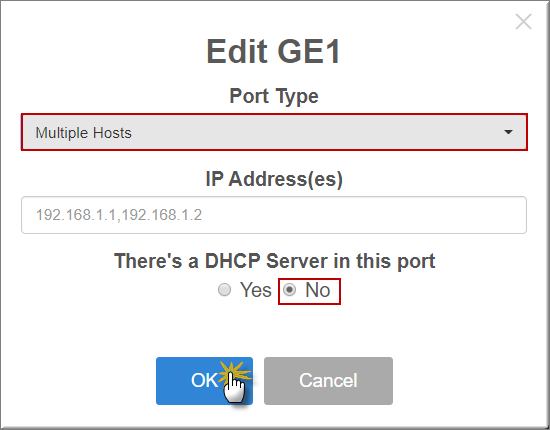Dismiss the dialog with Cancel button
Viewport: 550px width, 430px height.
(x=328, y=381)
